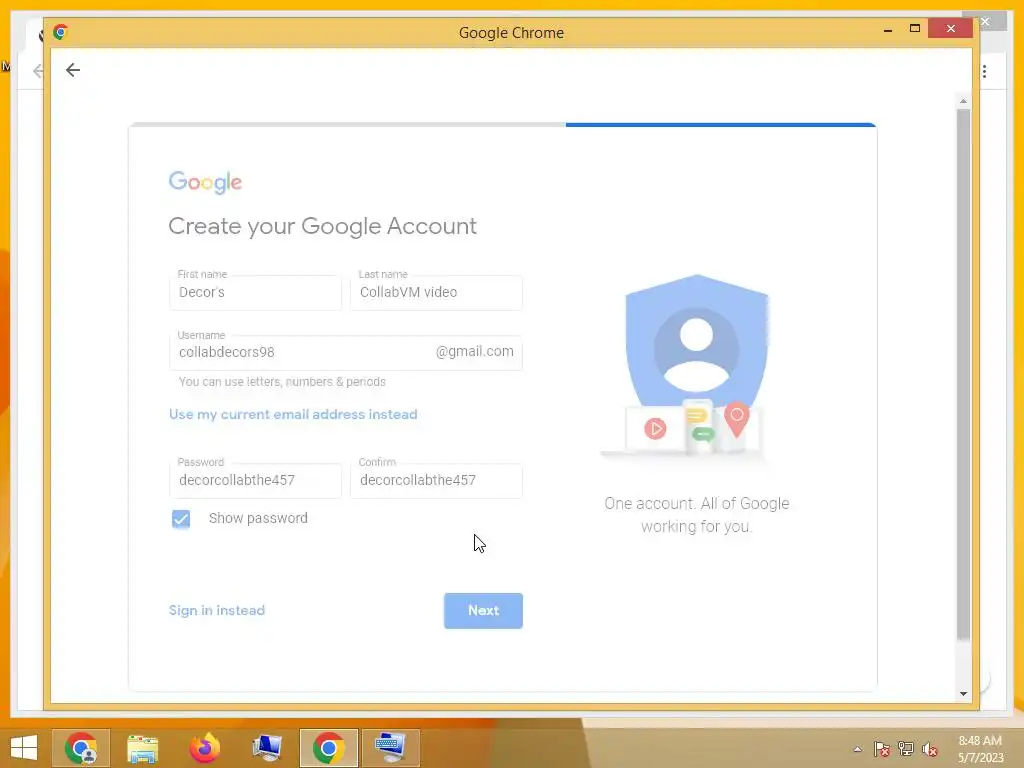Click the popup's vertical scrollbar thumb
Viewport: 1024px width, 768px height.
point(963,375)
